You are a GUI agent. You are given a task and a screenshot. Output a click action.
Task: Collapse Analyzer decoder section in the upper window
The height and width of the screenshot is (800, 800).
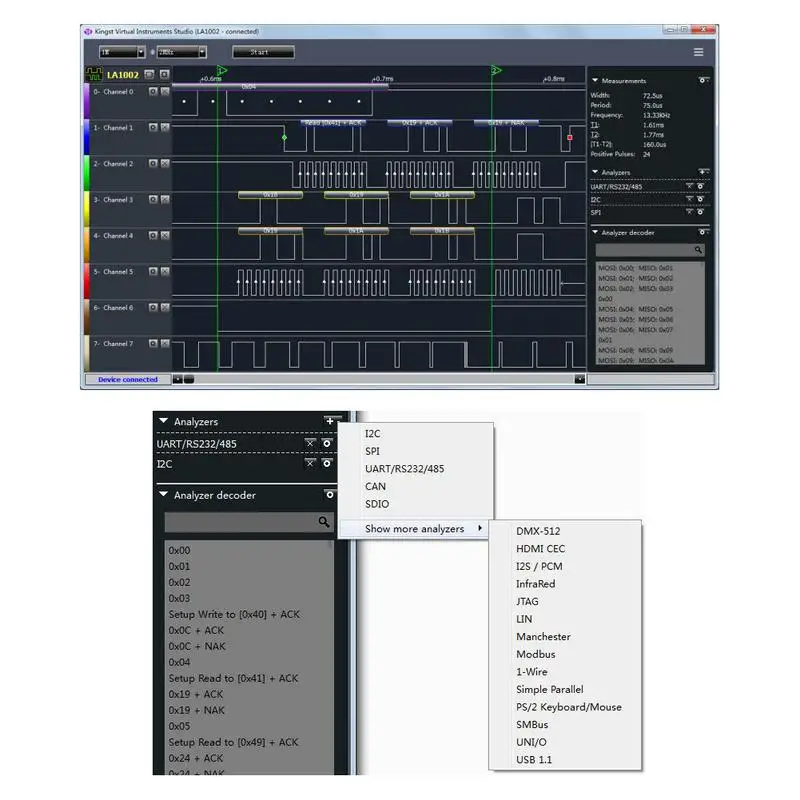coord(595,232)
